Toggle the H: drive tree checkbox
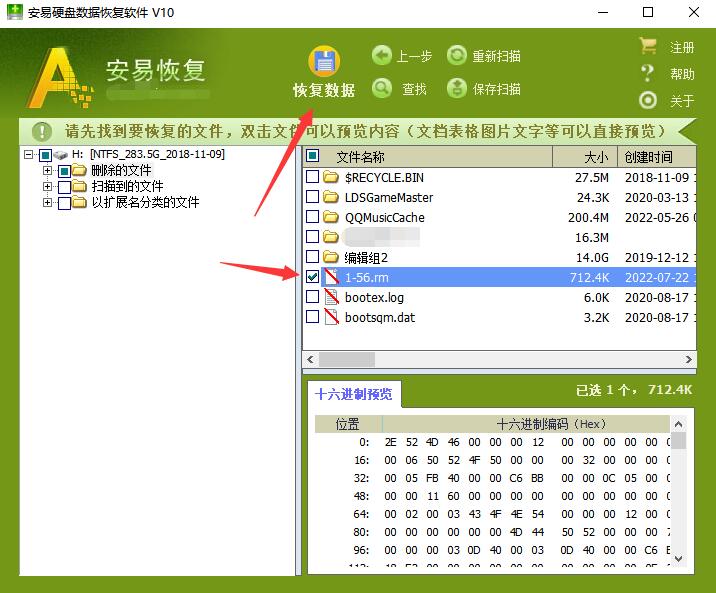This screenshot has width=716, height=593. pos(45,156)
